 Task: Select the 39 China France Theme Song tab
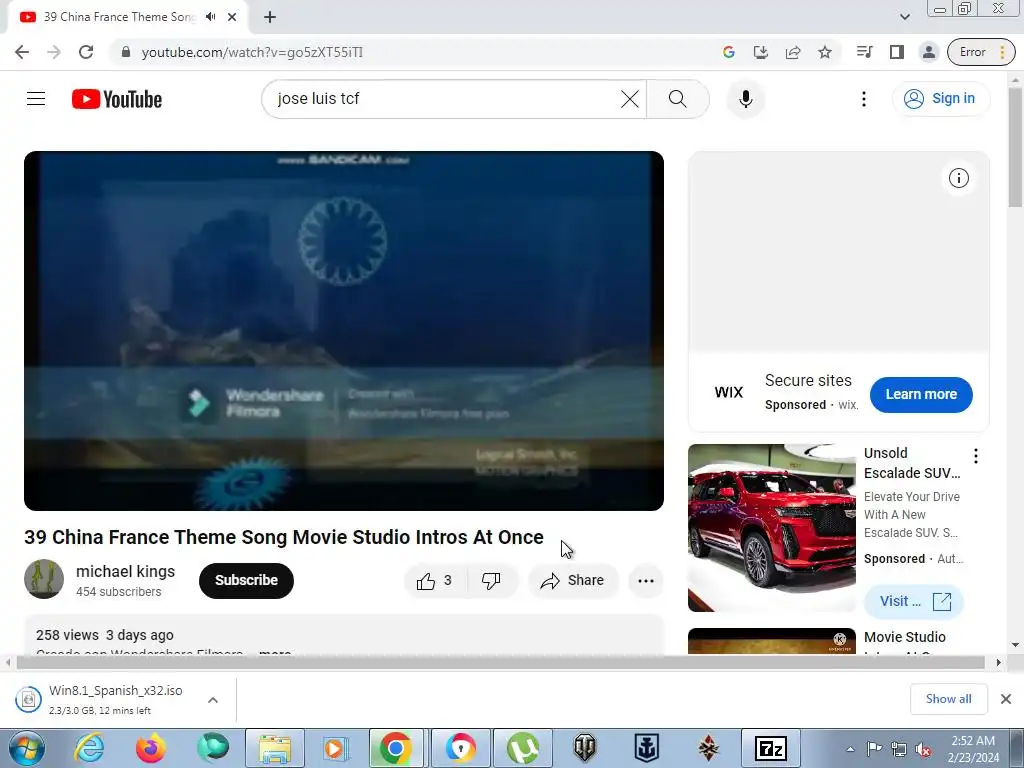[x=127, y=18]
